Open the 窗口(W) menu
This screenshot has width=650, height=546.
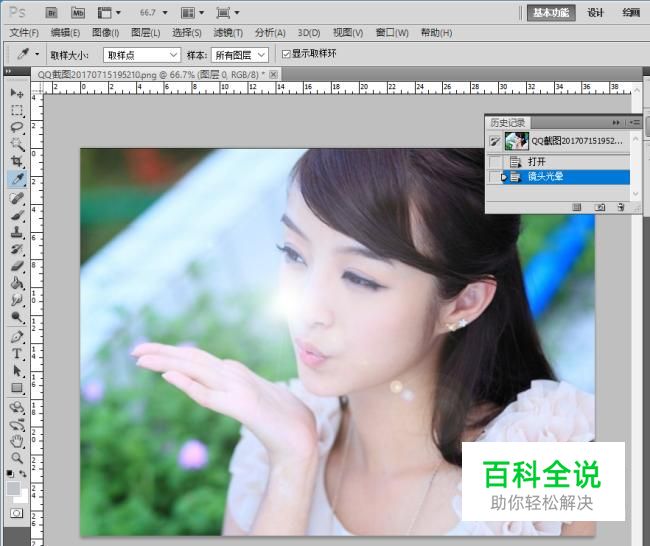click(392, 33)
